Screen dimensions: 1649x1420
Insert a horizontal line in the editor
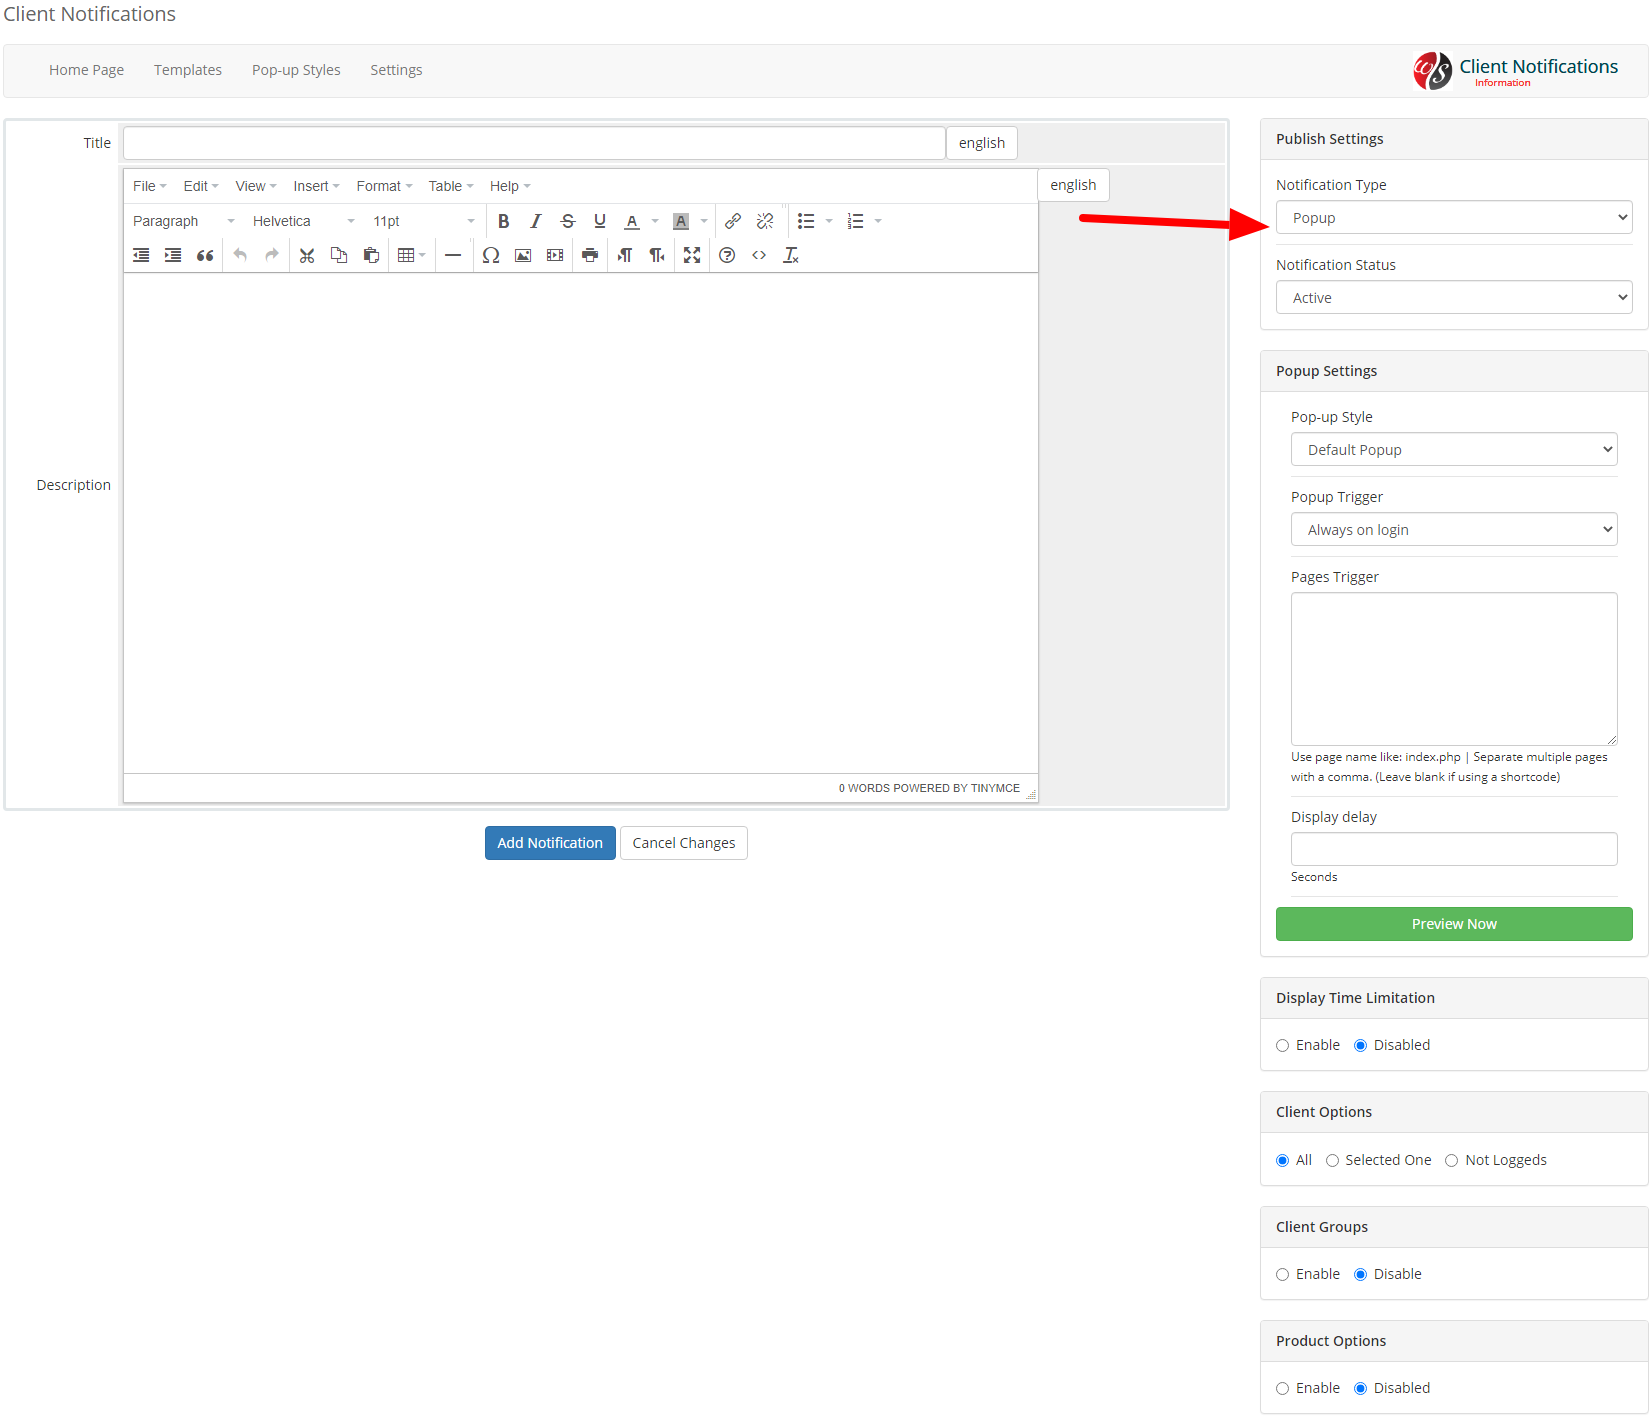tap(453, 255)
